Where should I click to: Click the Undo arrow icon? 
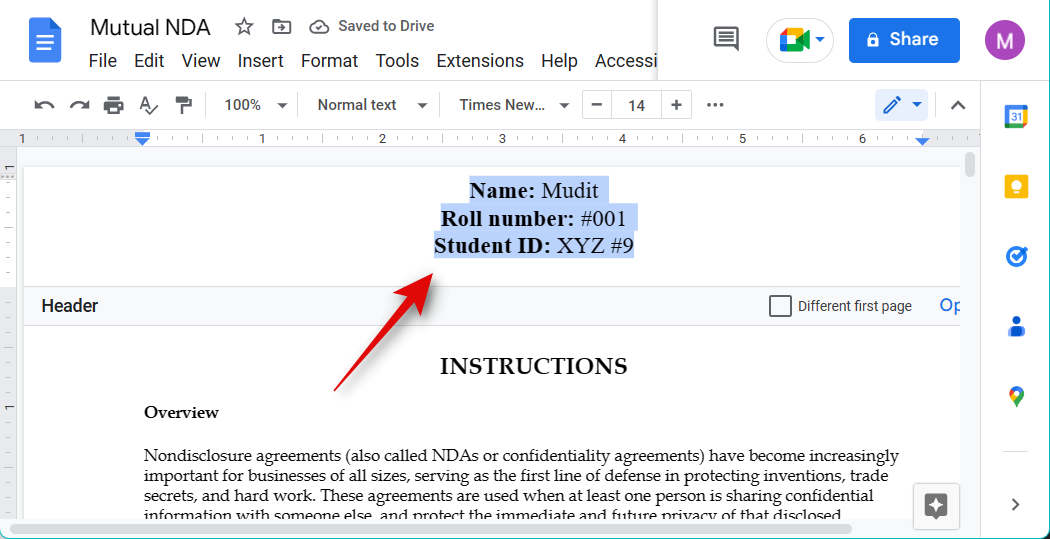click(x=44, y=105)
